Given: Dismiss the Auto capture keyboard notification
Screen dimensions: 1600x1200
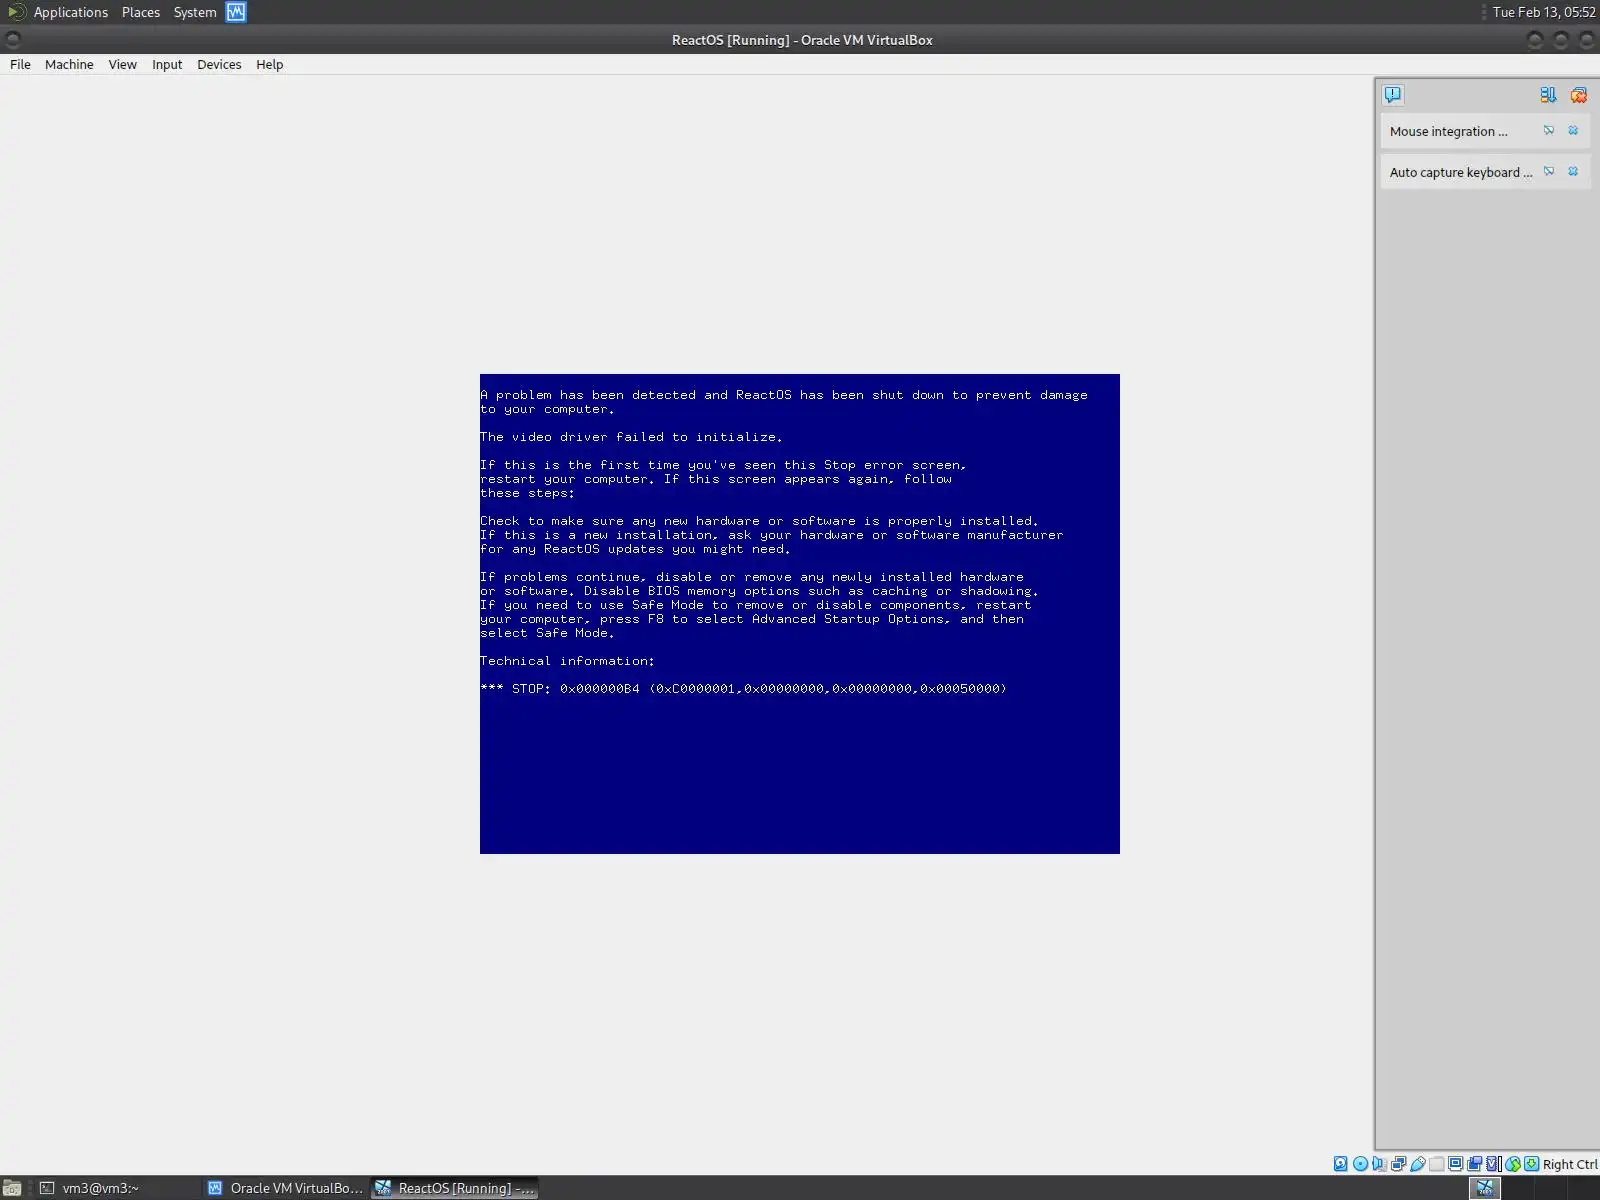Looking at the screenshot, I should click(x=1573, y=172).
